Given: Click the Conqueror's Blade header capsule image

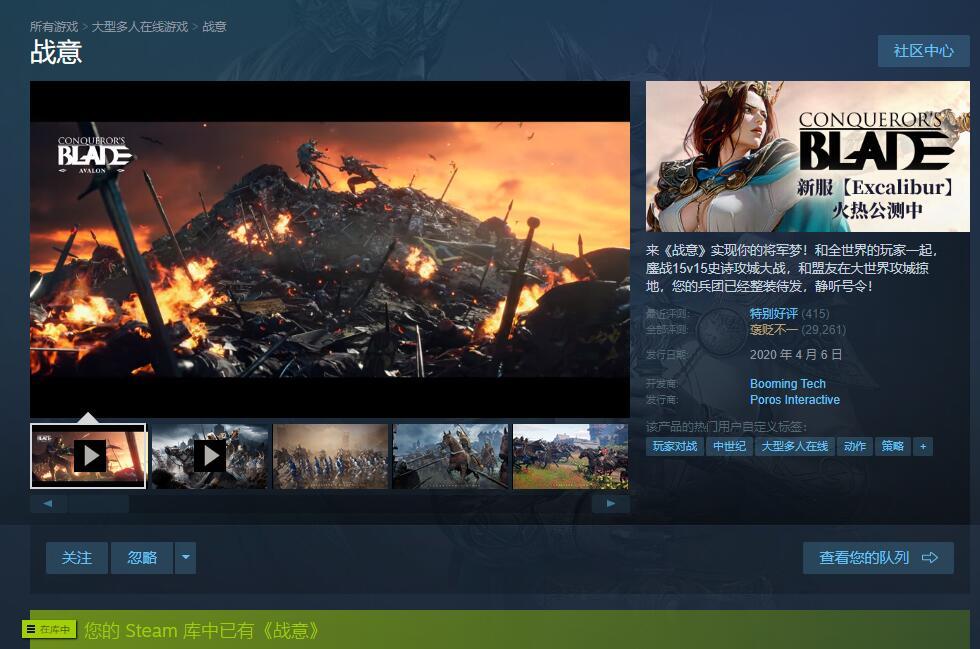Looking at the screenshot, I should (x=808, y=156).
